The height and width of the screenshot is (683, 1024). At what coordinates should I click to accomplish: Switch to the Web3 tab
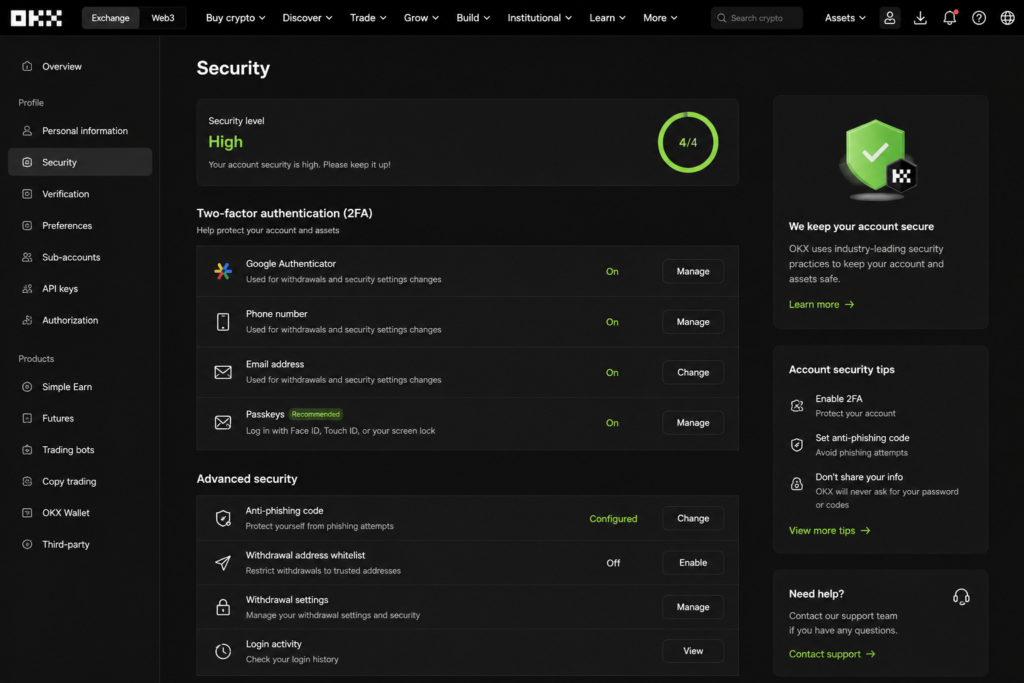coord(163,18)
